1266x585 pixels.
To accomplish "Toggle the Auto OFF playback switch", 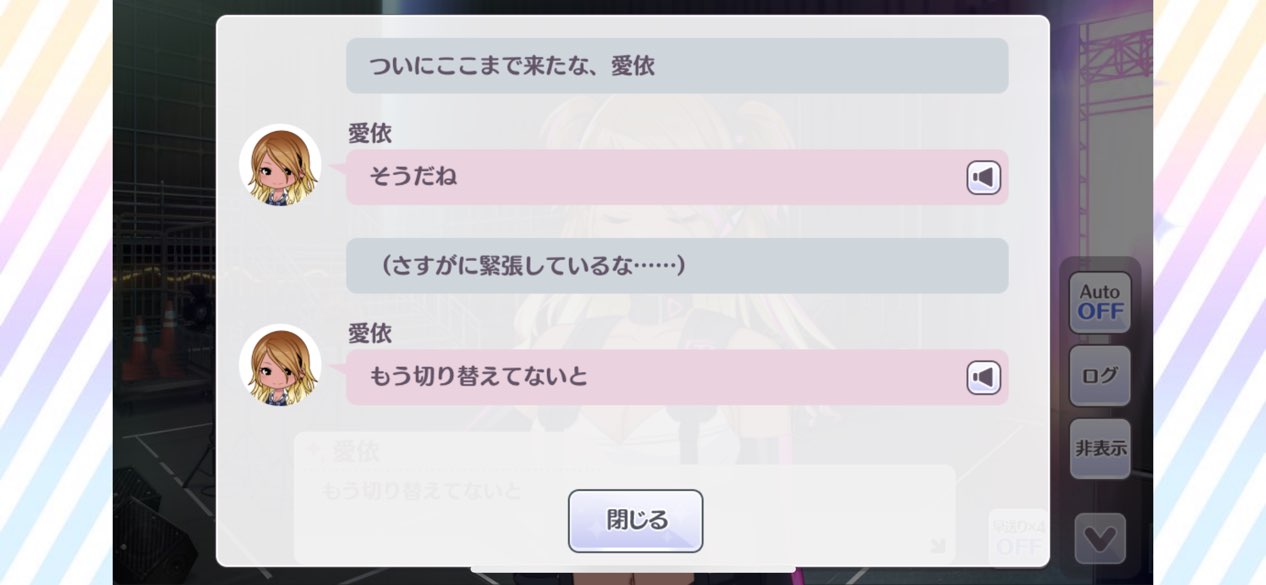I will pyautogui.click(x=1100, y=302).
